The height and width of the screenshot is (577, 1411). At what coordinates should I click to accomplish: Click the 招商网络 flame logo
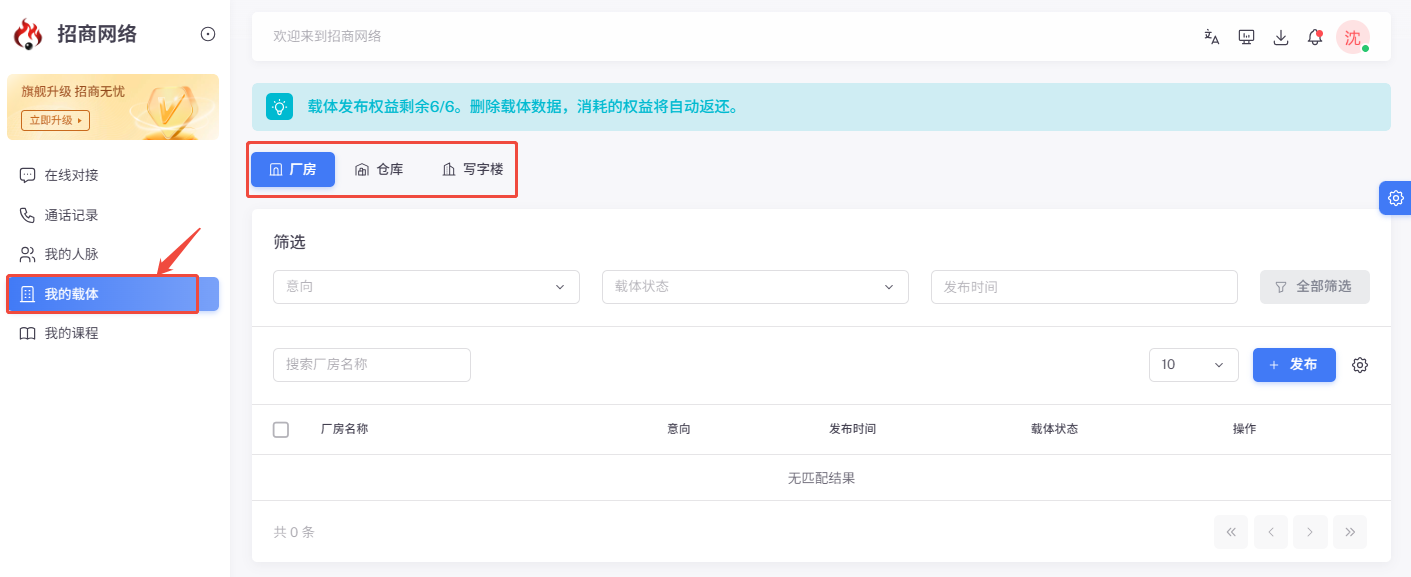pyautogui.click(x=28, y=35)
